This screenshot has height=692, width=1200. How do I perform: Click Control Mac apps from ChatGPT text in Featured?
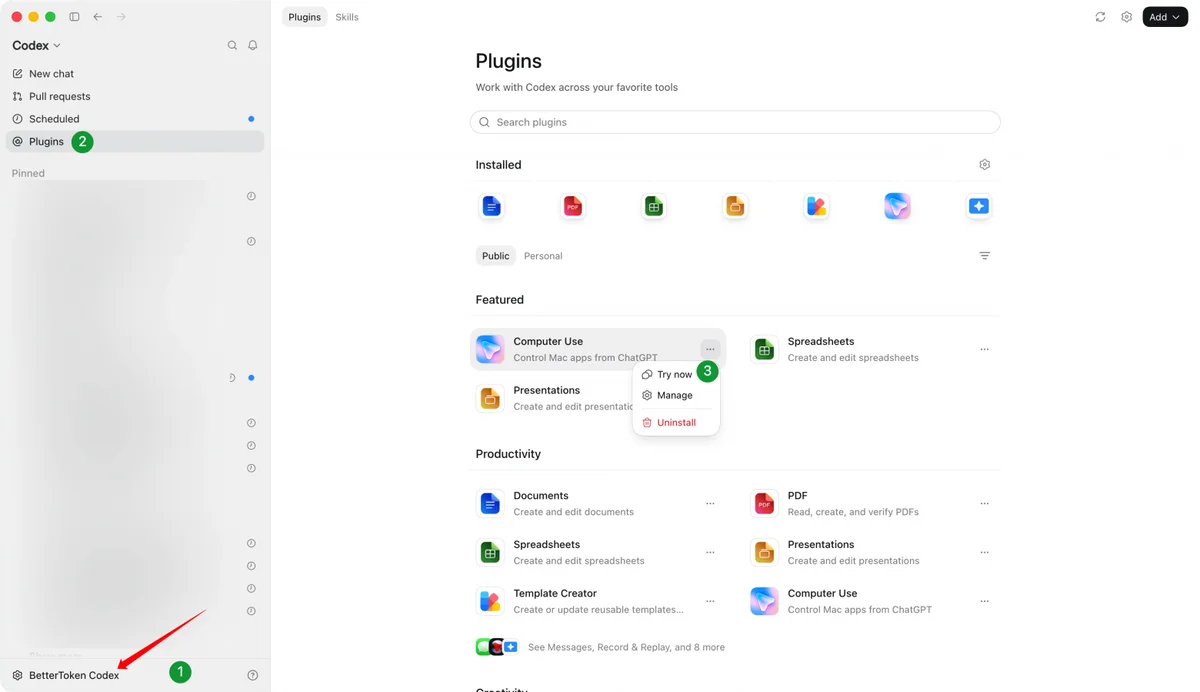click(585, 357)
